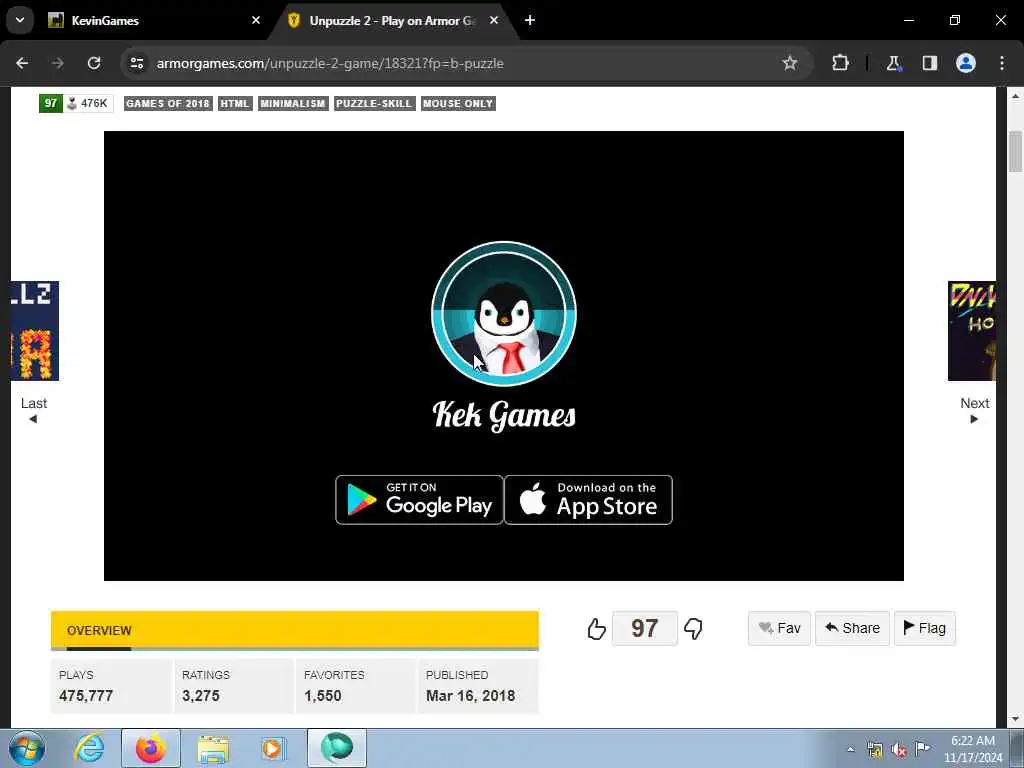Screen dimensions: 1024x768
Task: Give the game a thumbs up
Action: tap(596, 628)
